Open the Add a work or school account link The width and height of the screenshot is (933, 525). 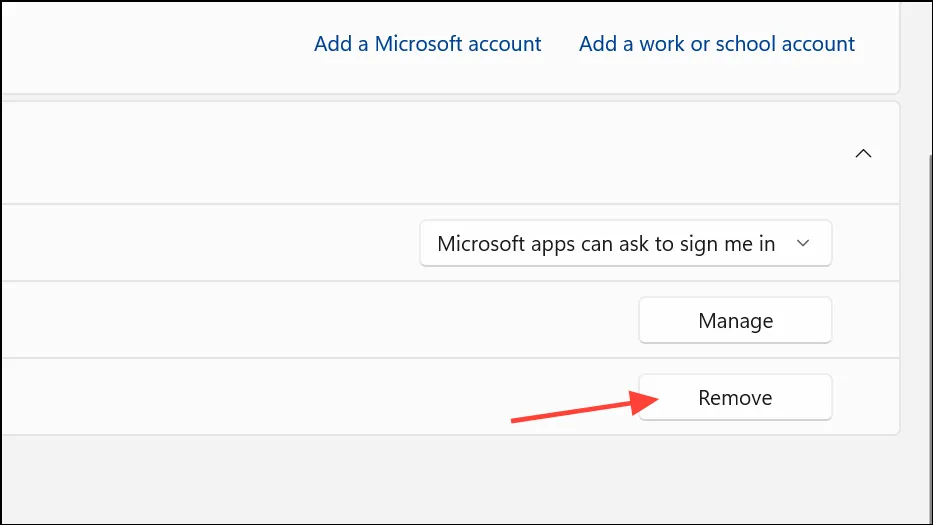coord(716,43)
